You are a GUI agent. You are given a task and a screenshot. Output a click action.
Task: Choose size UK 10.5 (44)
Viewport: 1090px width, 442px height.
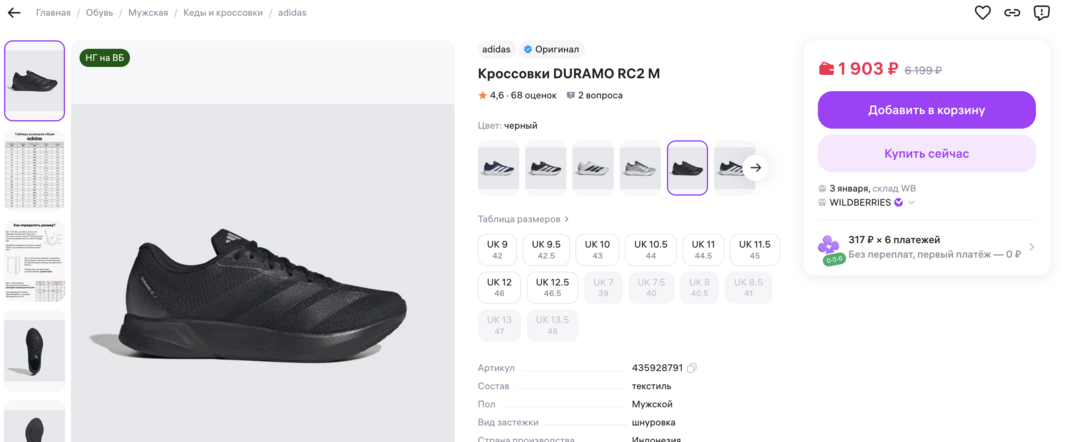tap(650, 249)
